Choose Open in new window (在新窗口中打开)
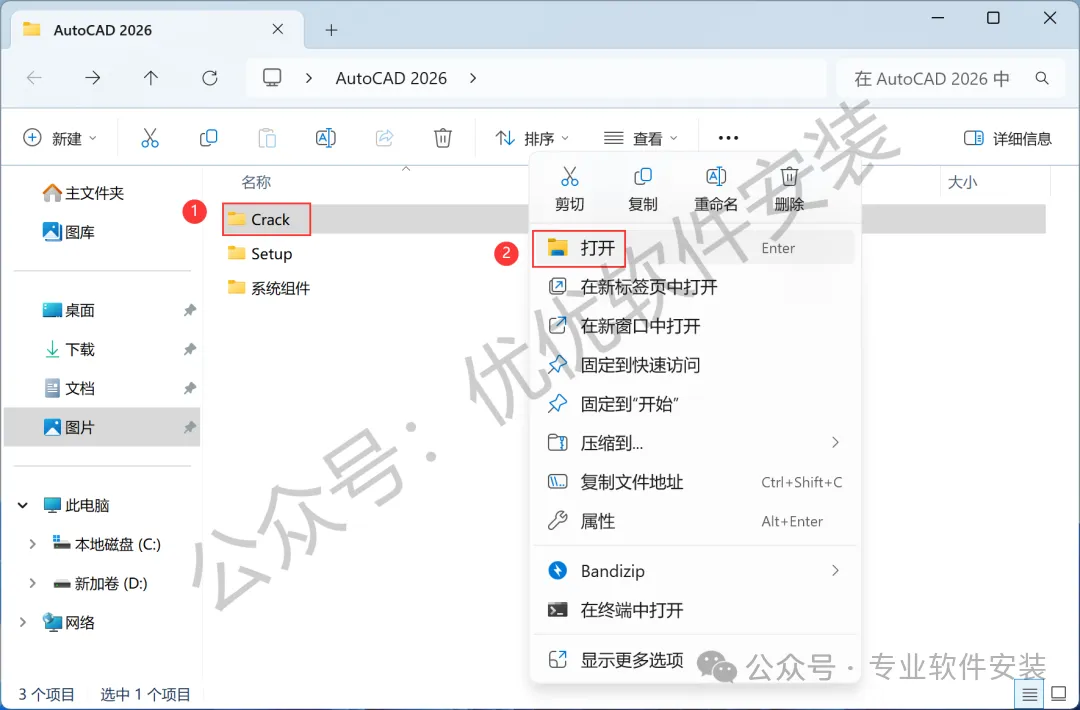 693,326
